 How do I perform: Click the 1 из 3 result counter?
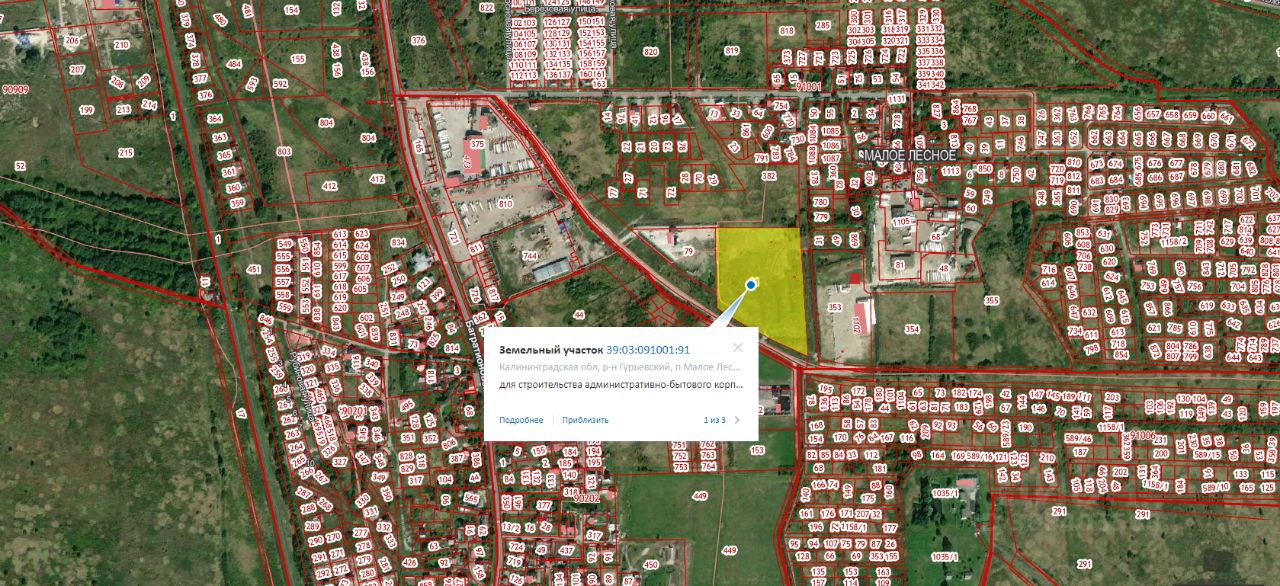coord(714,420)
